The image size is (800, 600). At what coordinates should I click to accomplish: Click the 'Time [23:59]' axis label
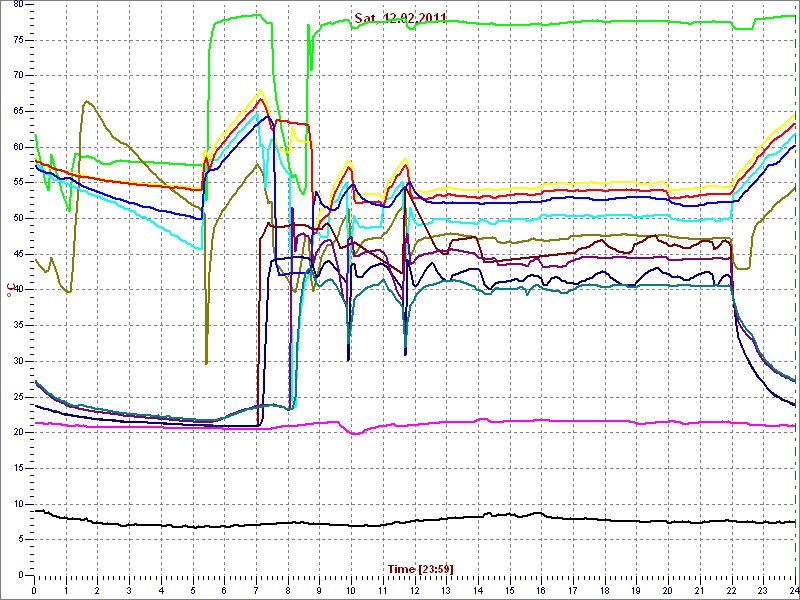click(x=421, y=569)
